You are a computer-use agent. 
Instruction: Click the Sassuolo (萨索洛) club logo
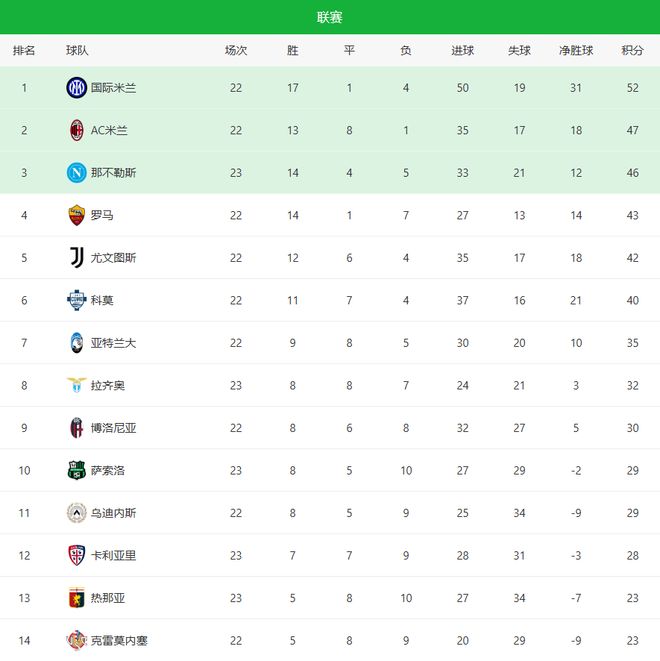pyautogui.click(x=77, y=470)
